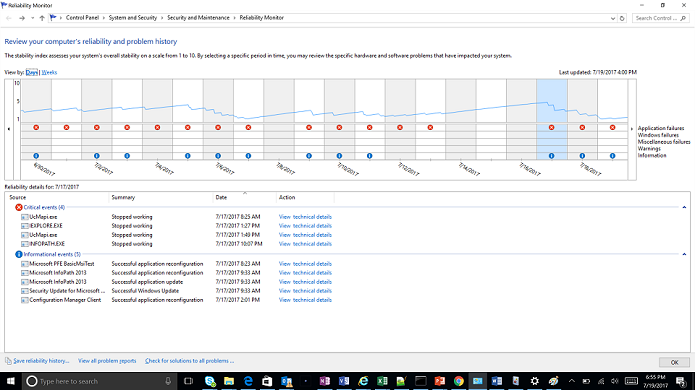695x390 pixels.
Task: Sort by the Summary column header
Action: pos(160,198)
